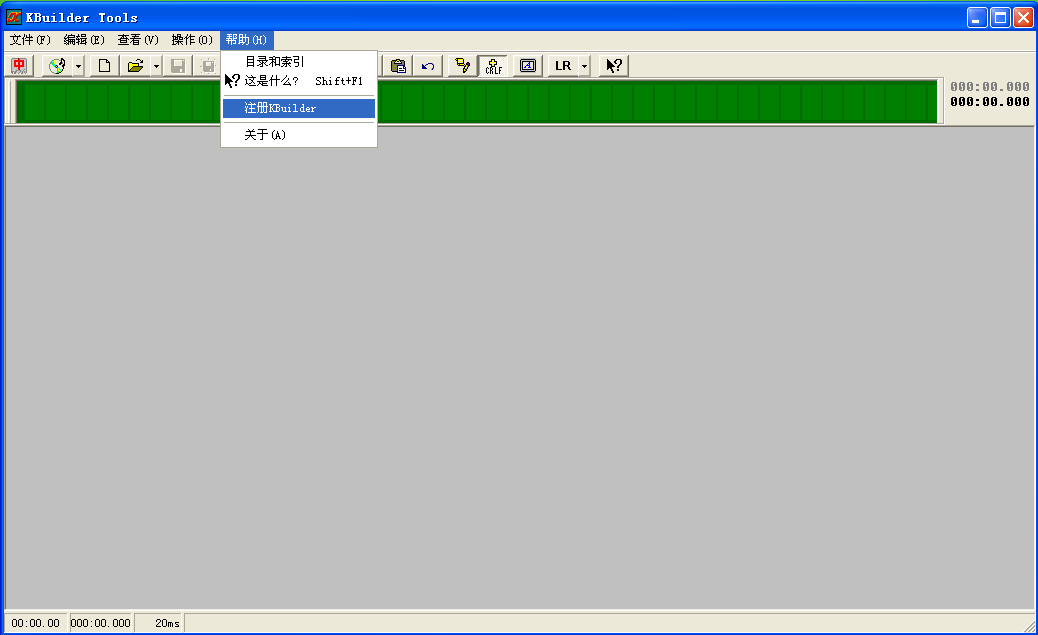Click the 20ms status bar field
This screenshot has width=1038, height=635.
pos(158,623)
